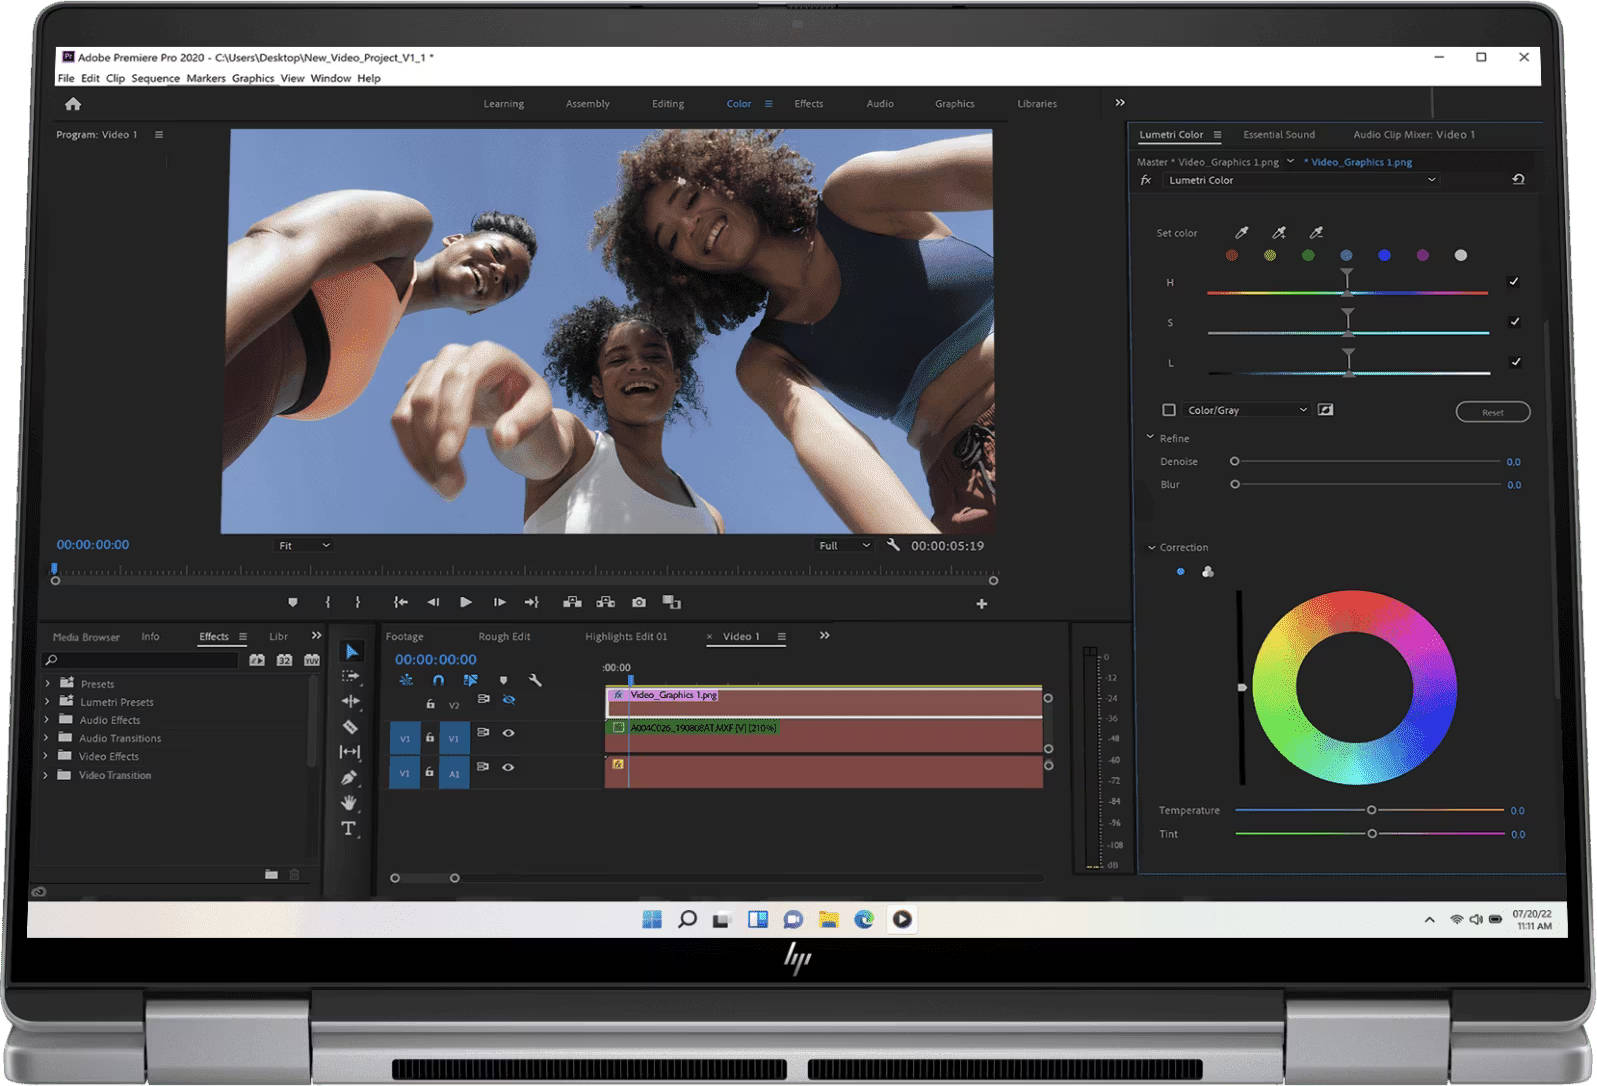Click the Extract button
The height and width of the screenshot is (1086, 1597).
pyautogui.click(x=605, y=602)
